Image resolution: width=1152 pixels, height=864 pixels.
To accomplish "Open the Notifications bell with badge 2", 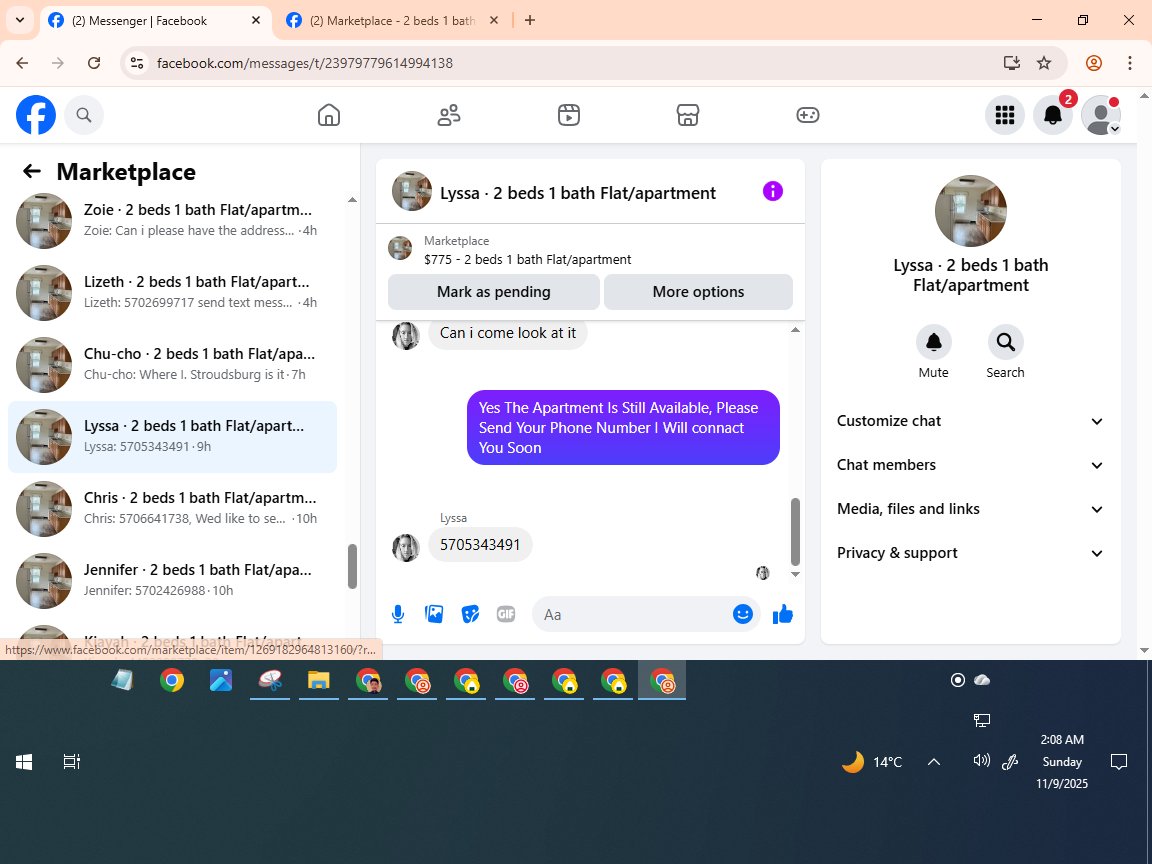I will (x=1053, y=115).
